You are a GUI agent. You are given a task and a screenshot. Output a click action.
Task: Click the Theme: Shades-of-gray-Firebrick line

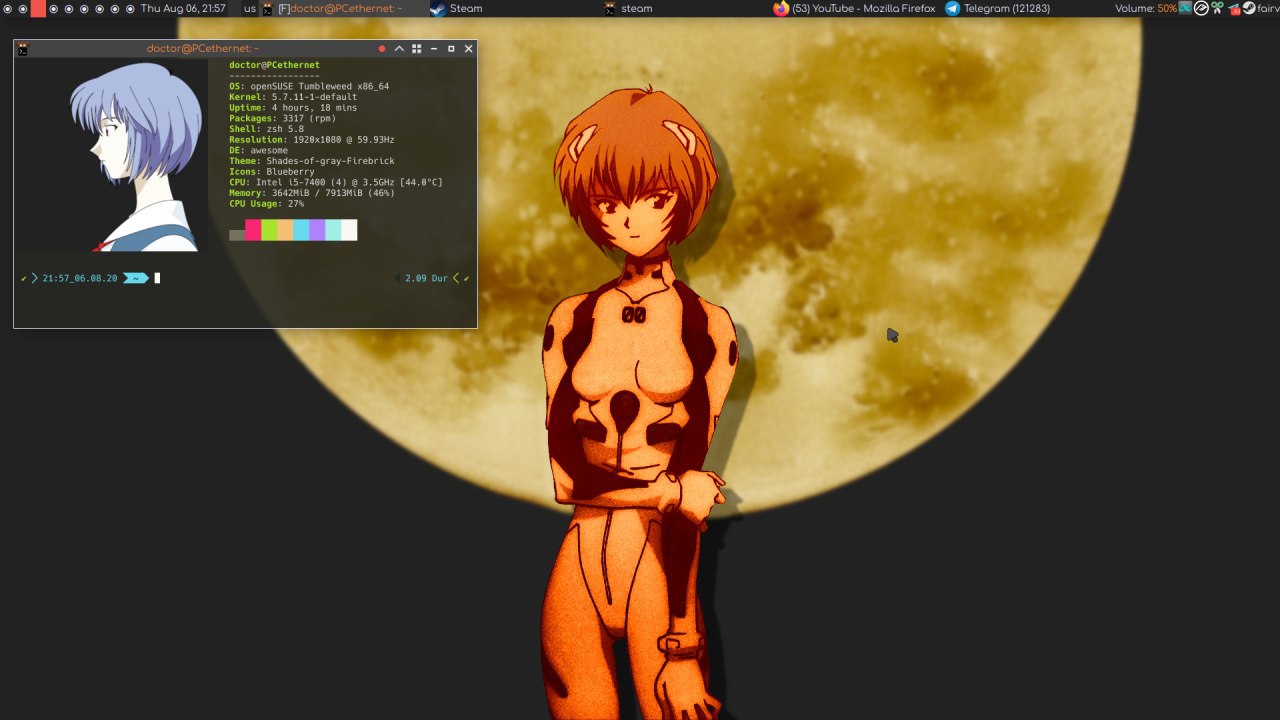[312, 161]
